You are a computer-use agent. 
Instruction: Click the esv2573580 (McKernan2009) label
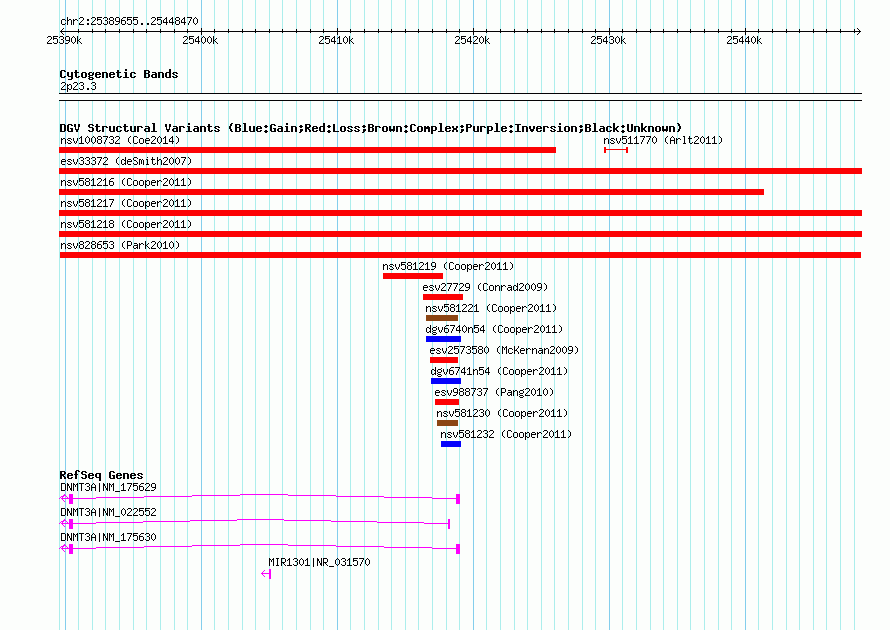504,350
